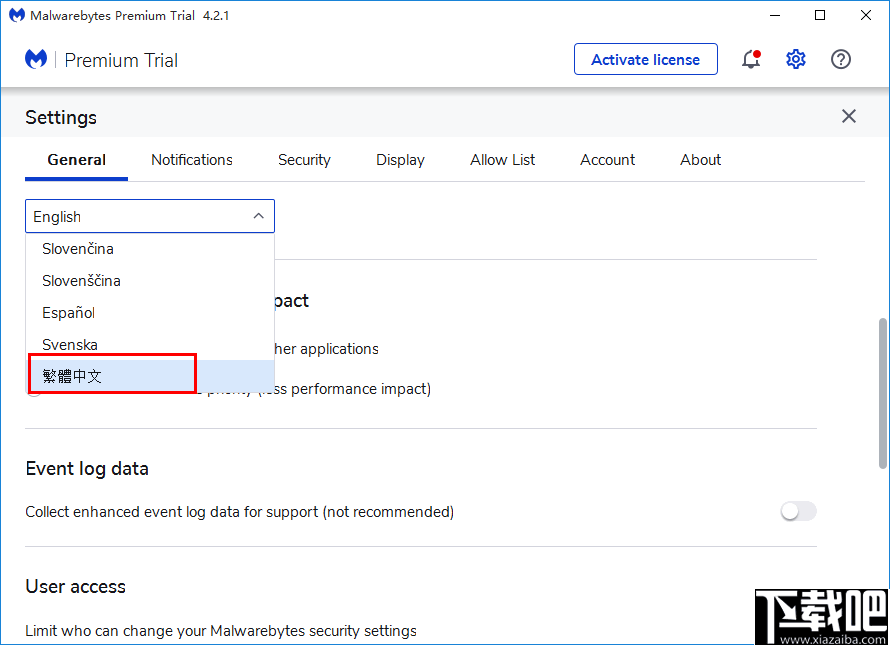Open the notifications bell icon

[x=751, y=59]
